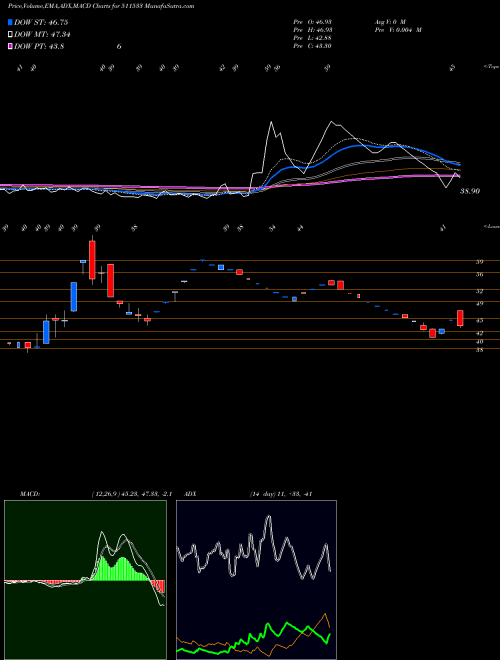Click the tallest red candlestick near the chart's left
The width and height of the screenshot is (500, 660).
coord(92,260)
